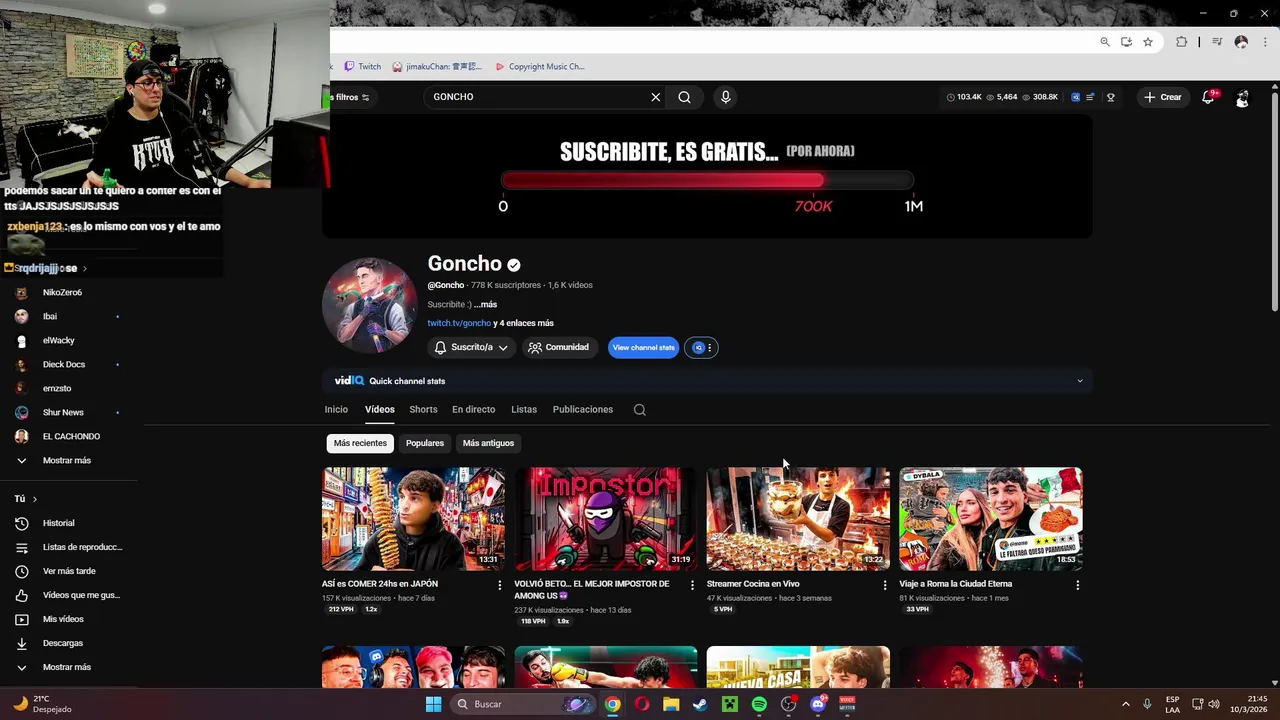Click the channel search magnifier icon
The width and height of the screenshot is (1280, 720).
coord(640,409)
